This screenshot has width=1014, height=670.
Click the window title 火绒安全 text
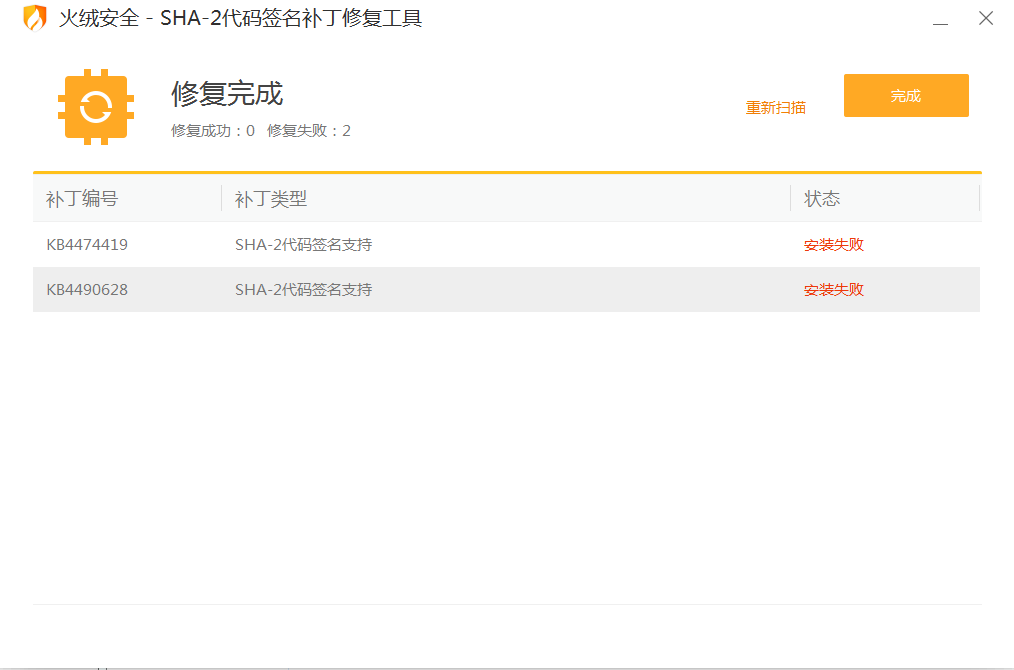(x=99, y=18)
